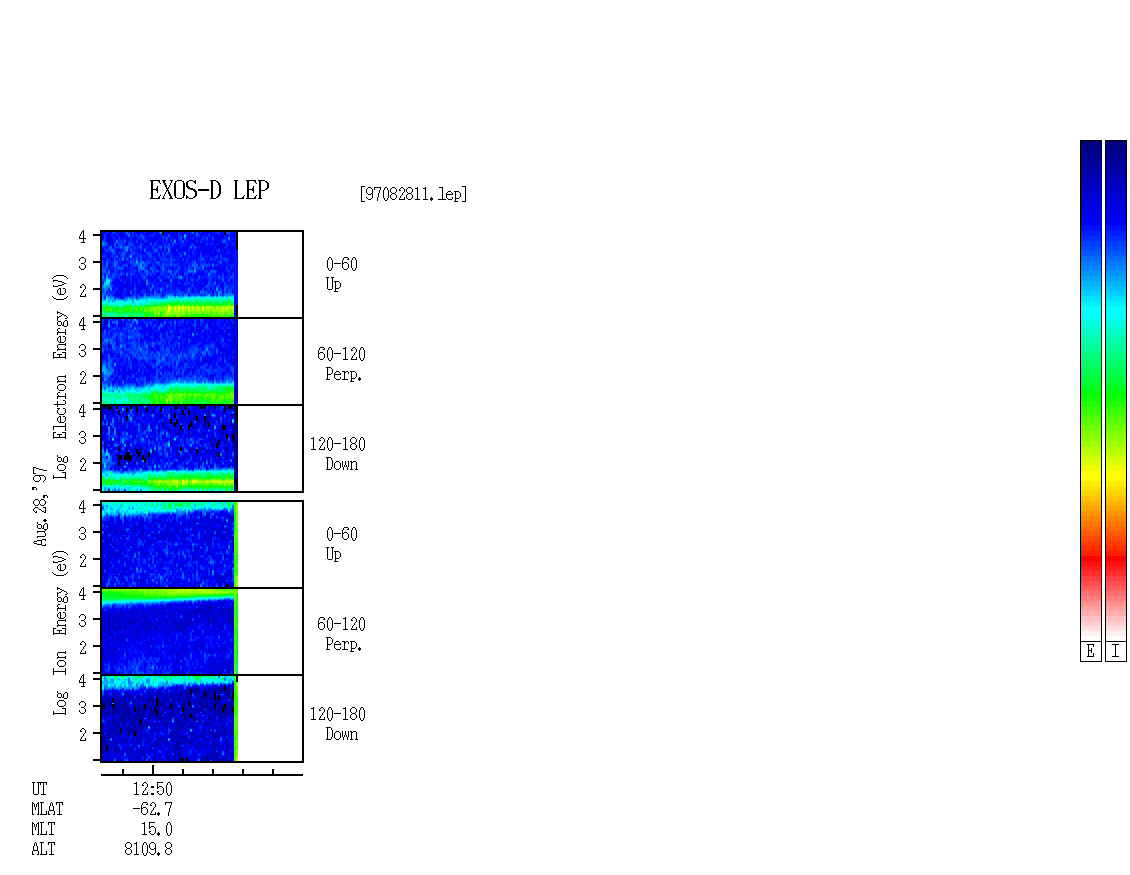Click the UT row label
This screenshot has height=875, width=1130.
tap(40, 789)
